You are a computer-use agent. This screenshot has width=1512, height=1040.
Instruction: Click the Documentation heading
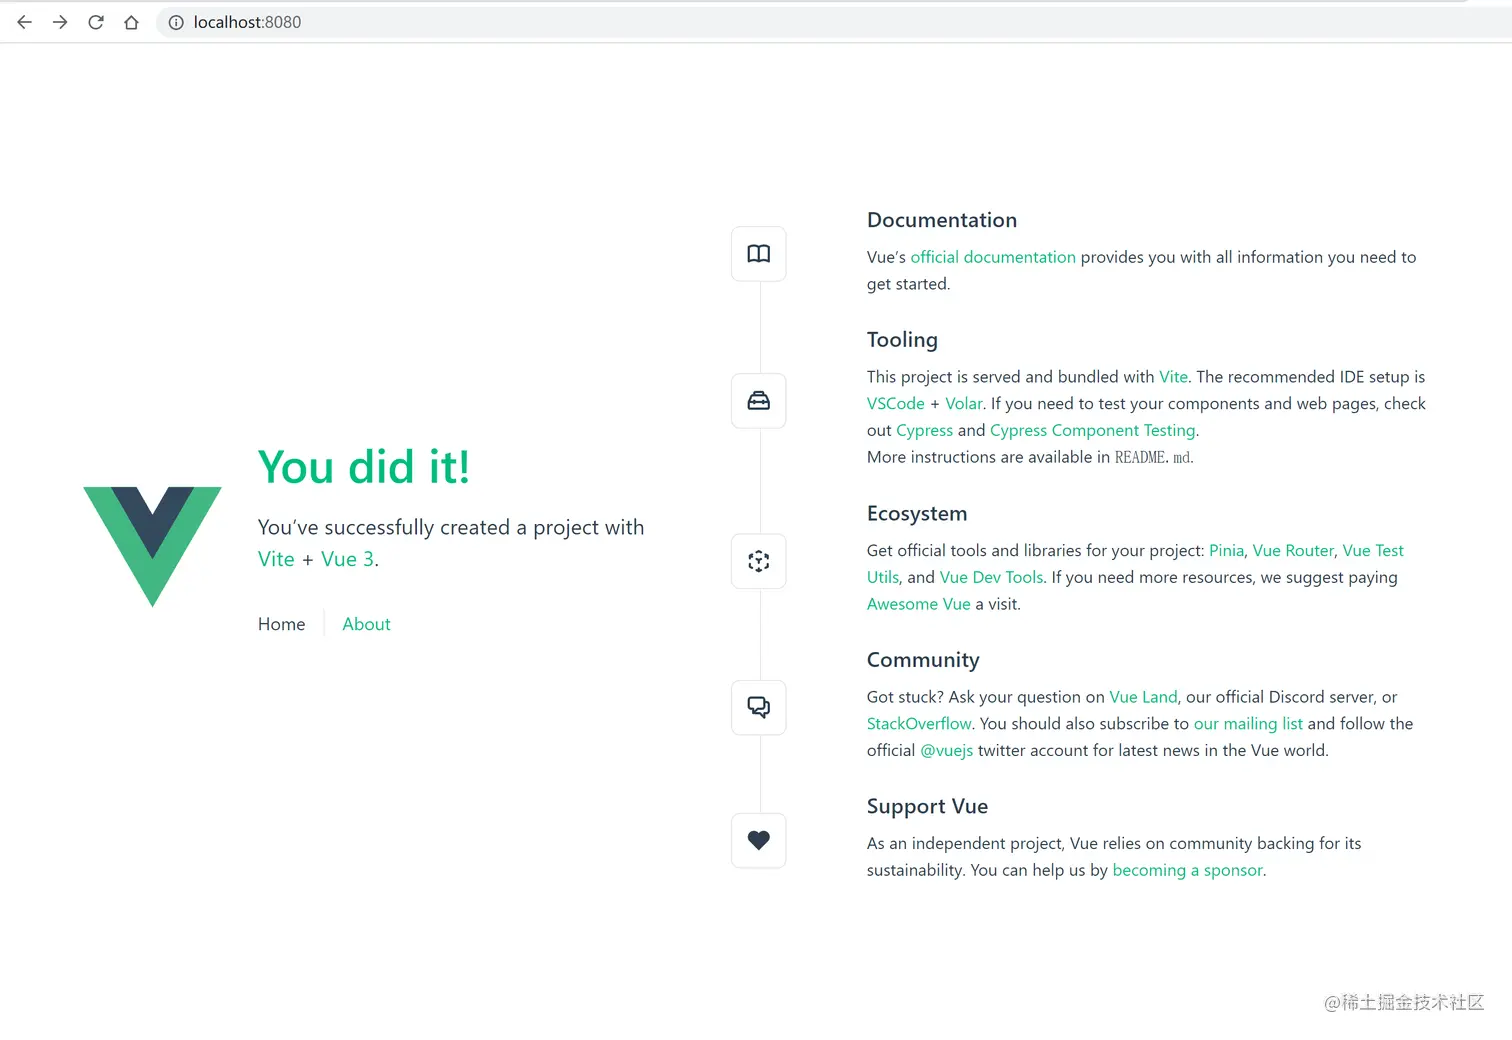click(x=942, y=220)
